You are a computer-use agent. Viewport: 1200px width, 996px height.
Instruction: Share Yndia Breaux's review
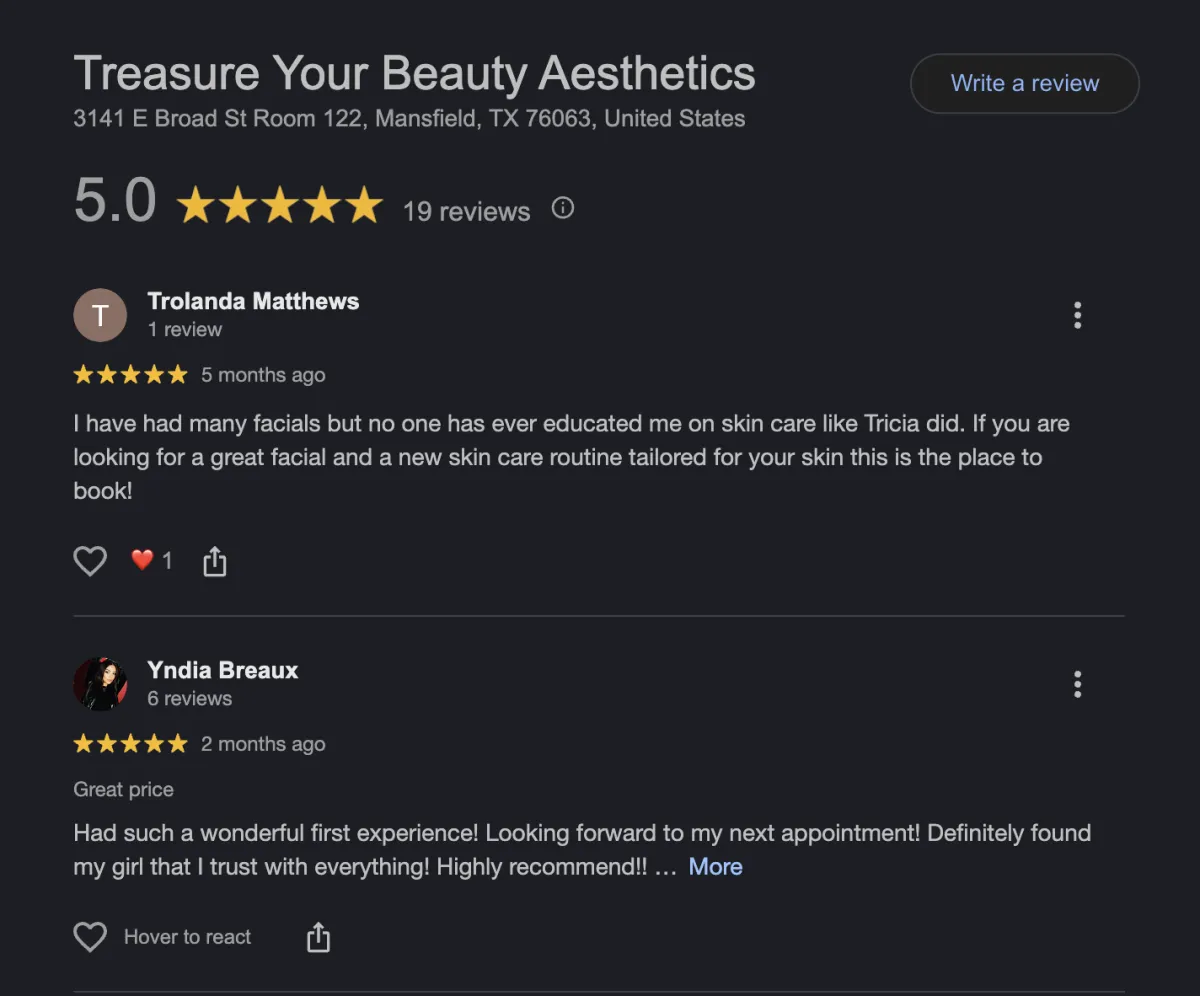pos(318,937)
